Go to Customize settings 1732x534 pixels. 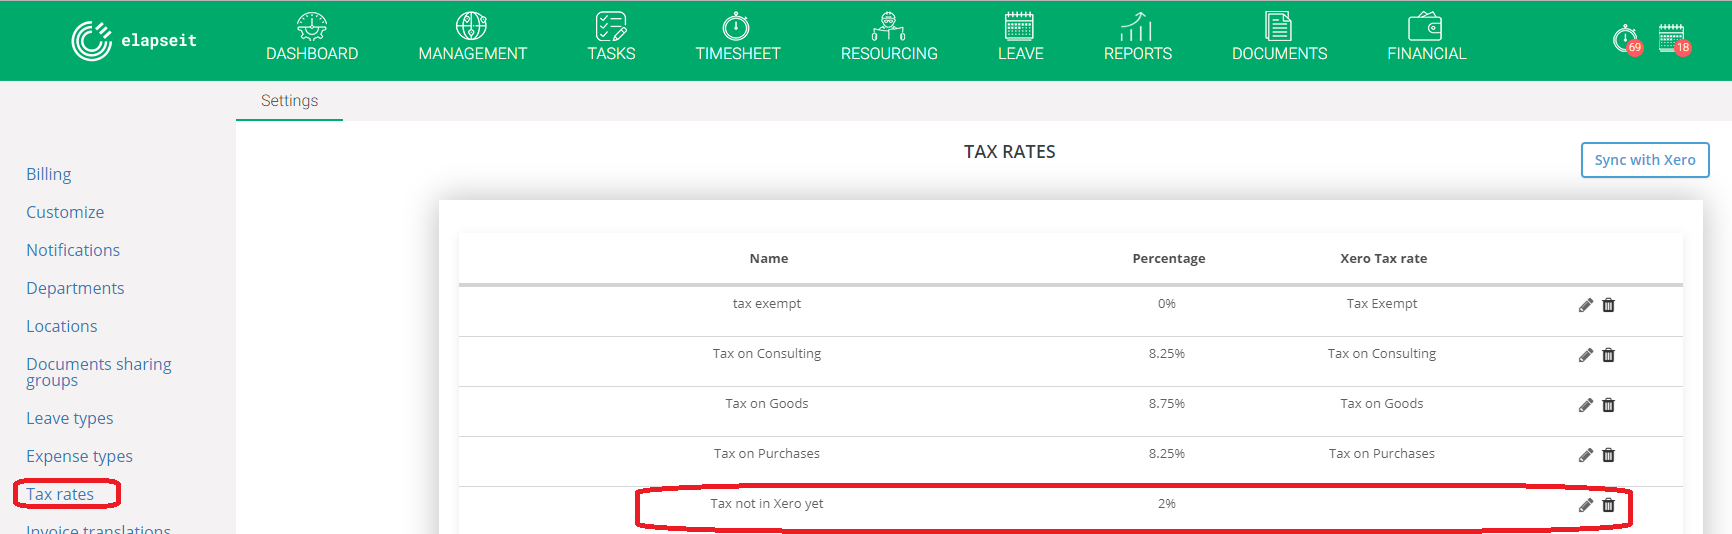65,212
